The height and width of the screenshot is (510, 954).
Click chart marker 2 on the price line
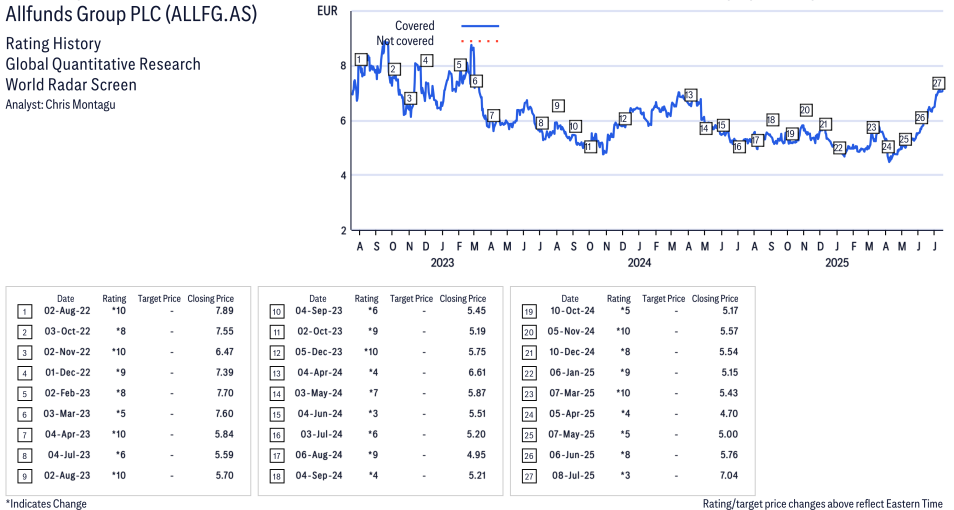coord(394,69)
